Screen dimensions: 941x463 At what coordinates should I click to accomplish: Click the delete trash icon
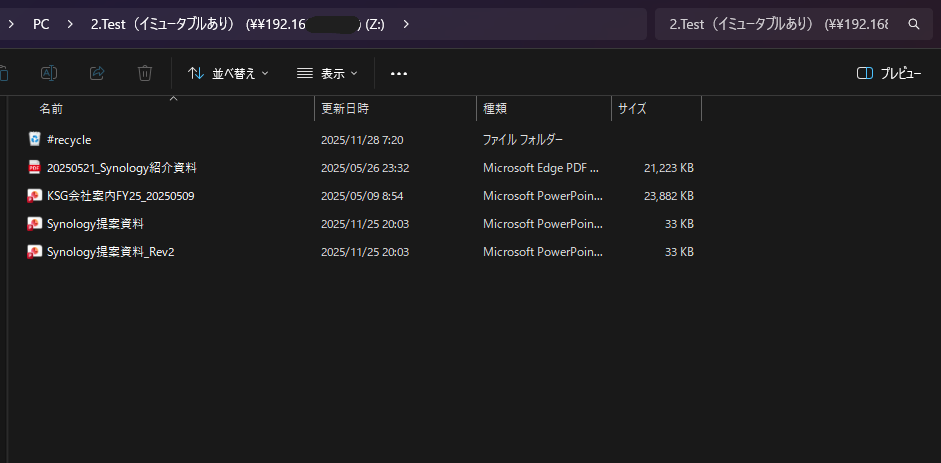click(145, 73)
